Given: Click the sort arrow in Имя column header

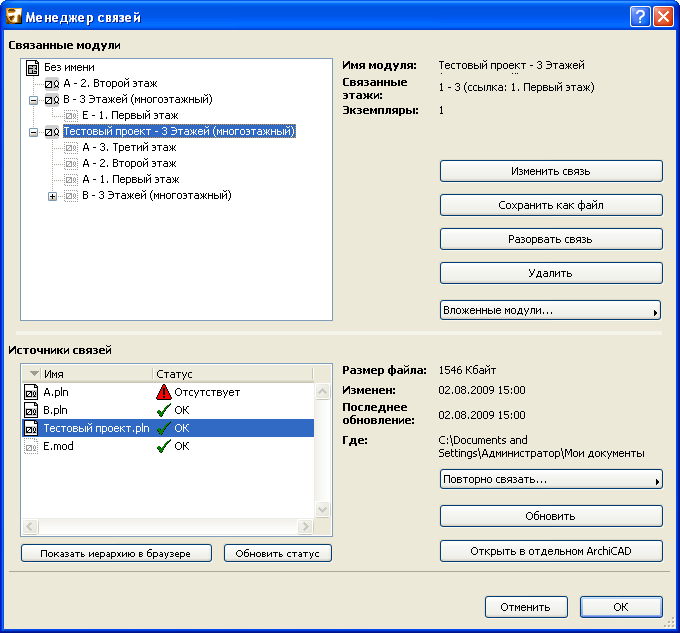Looking at the screenshot, I should pos(34,373).
